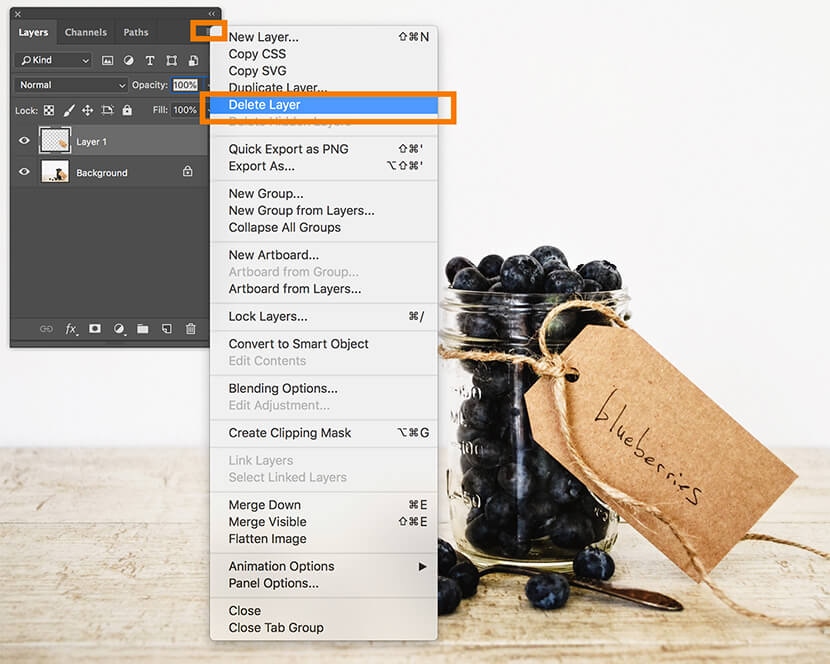
Task: Click the adjustment layer filter icon
Action: point(129,61)
